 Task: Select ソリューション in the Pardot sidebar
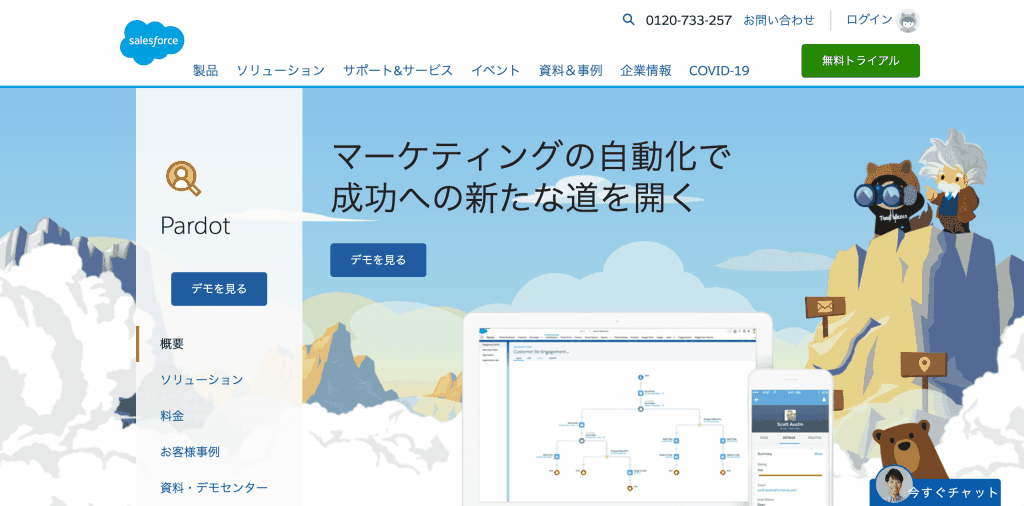[202, 379]
